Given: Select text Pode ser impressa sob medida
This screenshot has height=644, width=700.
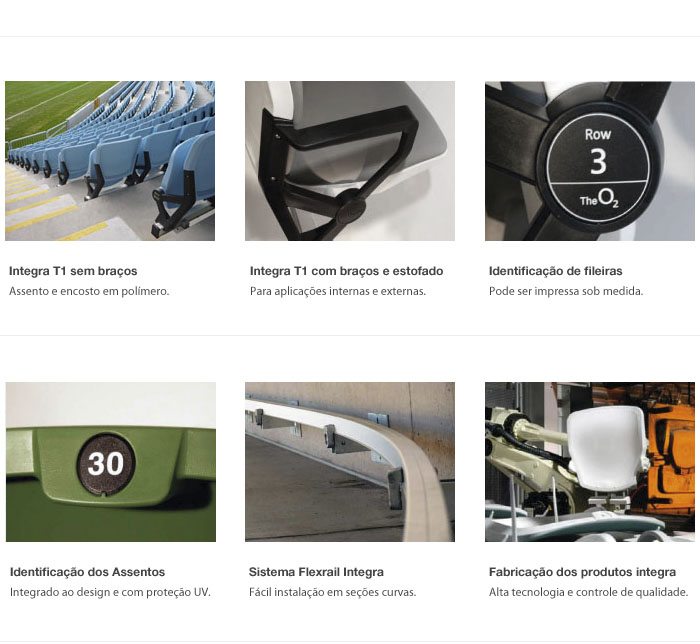Looking at the screenshot, I should [566, 291].
